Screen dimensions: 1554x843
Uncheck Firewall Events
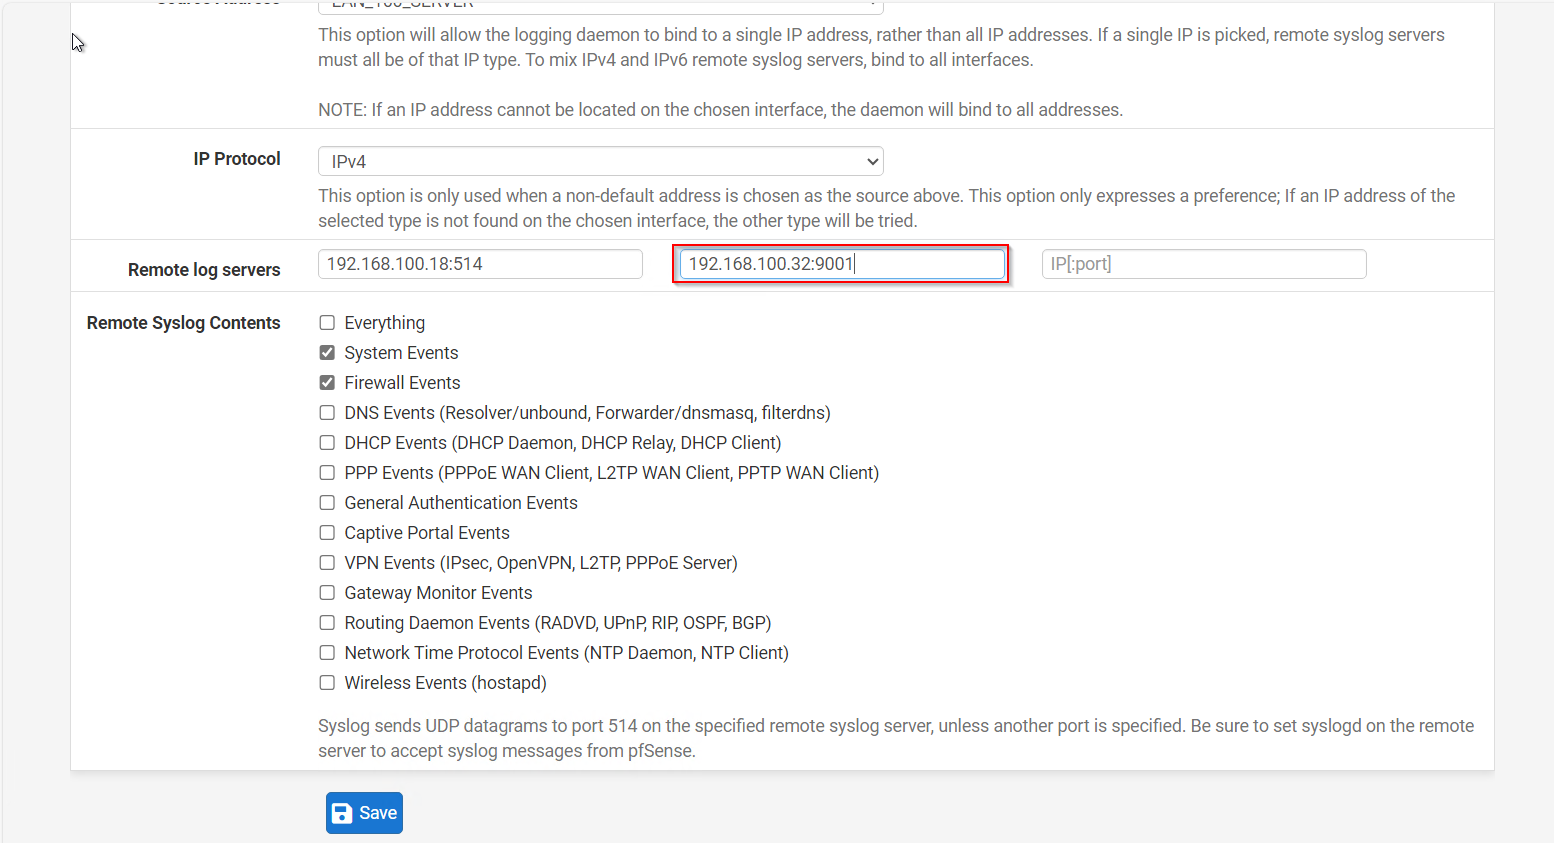click(327, 383)
